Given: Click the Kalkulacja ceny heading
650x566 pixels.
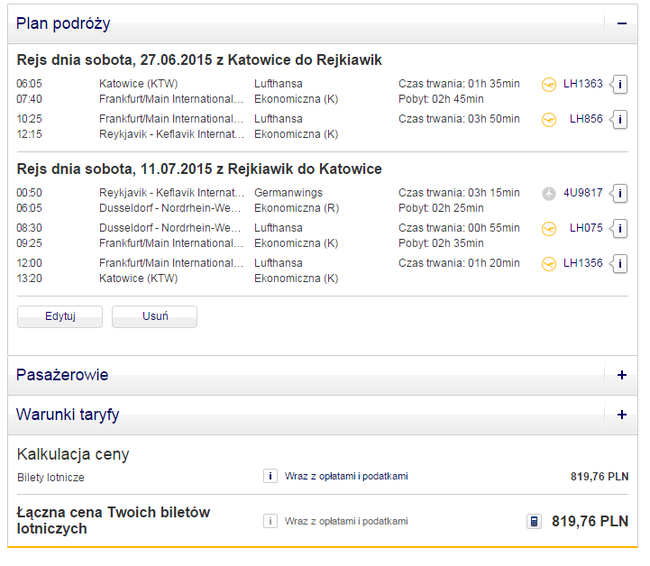Looking at the screenshot, I should [x=73, y=454].
